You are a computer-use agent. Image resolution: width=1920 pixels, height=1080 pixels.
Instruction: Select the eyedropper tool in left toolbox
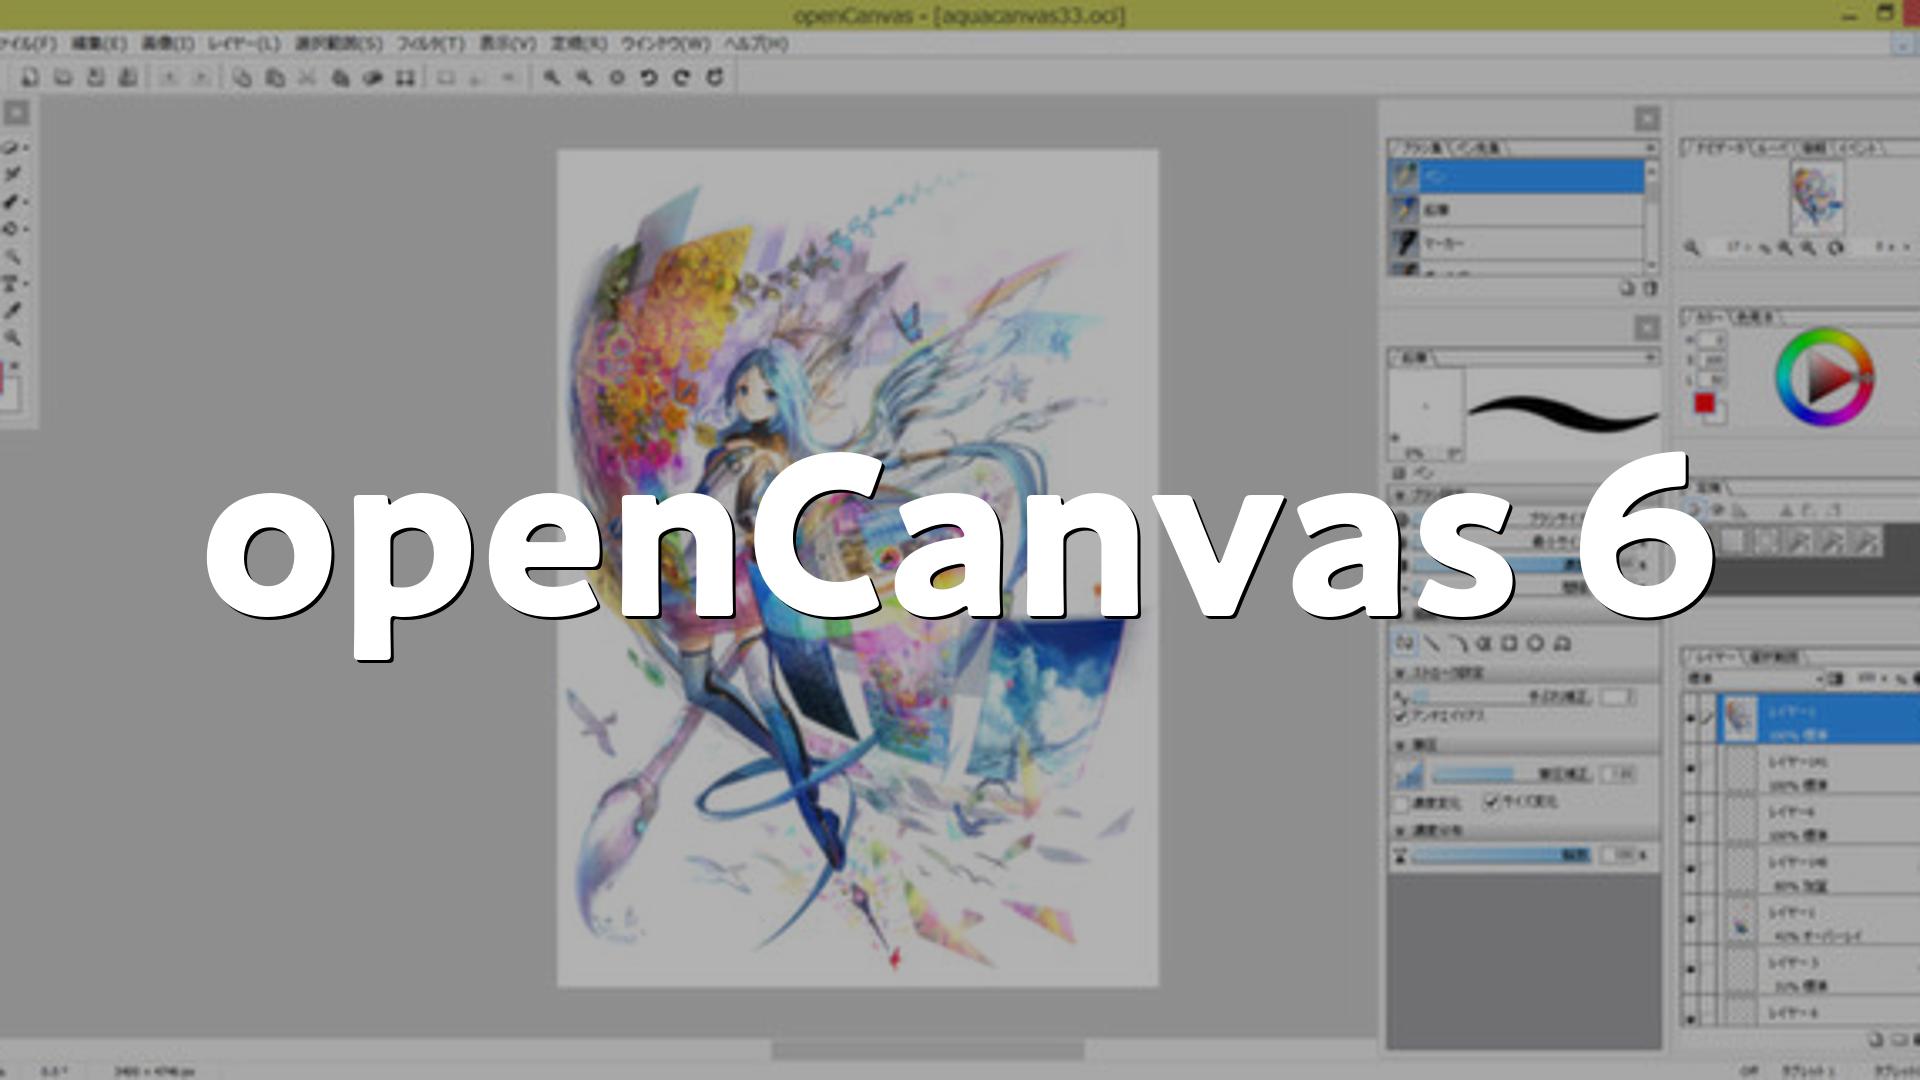click(x=13, y=311)
